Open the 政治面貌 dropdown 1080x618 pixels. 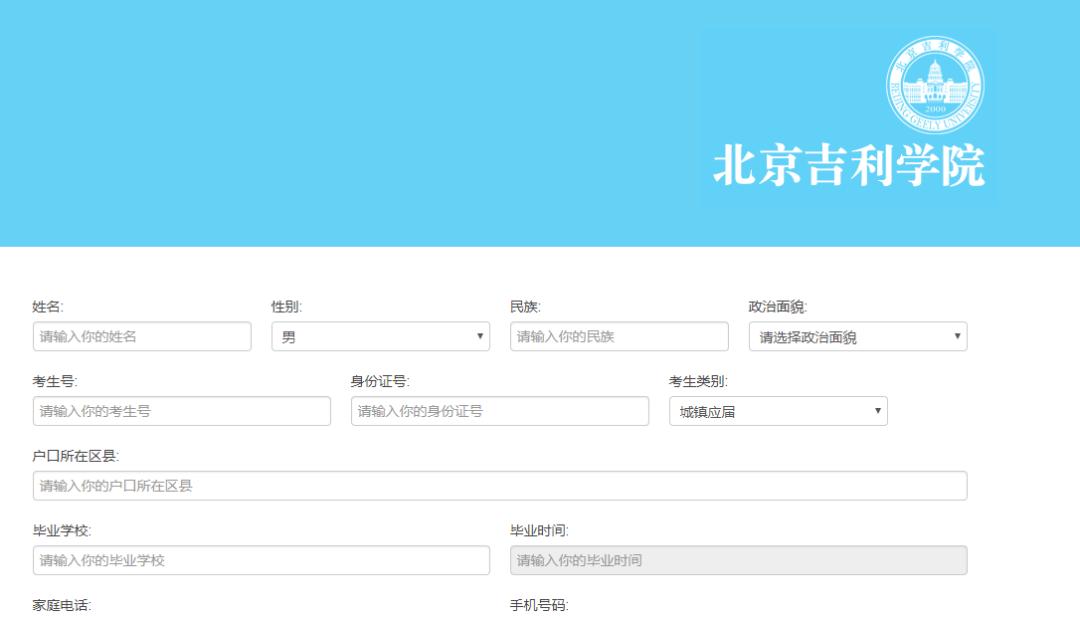pos(858,336)
